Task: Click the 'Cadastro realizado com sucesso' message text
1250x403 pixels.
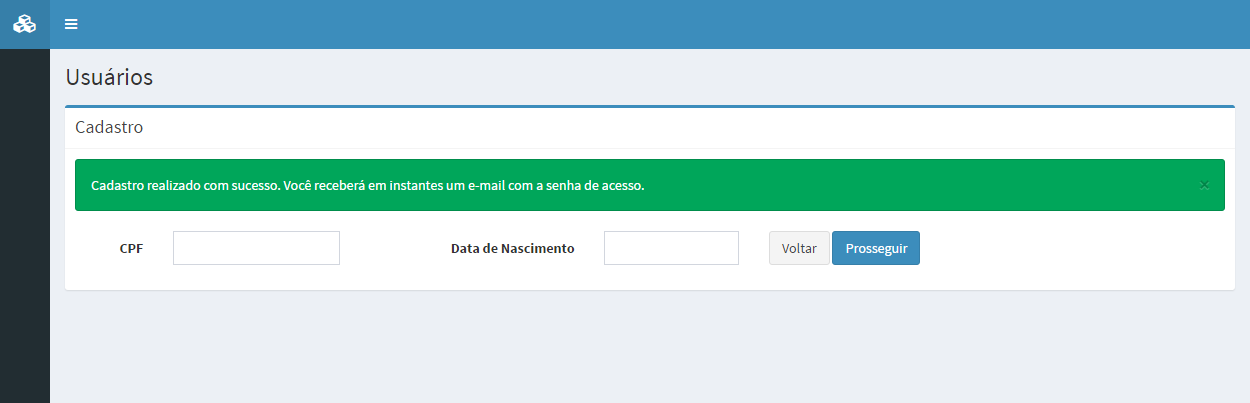Action: pos(367,186)
